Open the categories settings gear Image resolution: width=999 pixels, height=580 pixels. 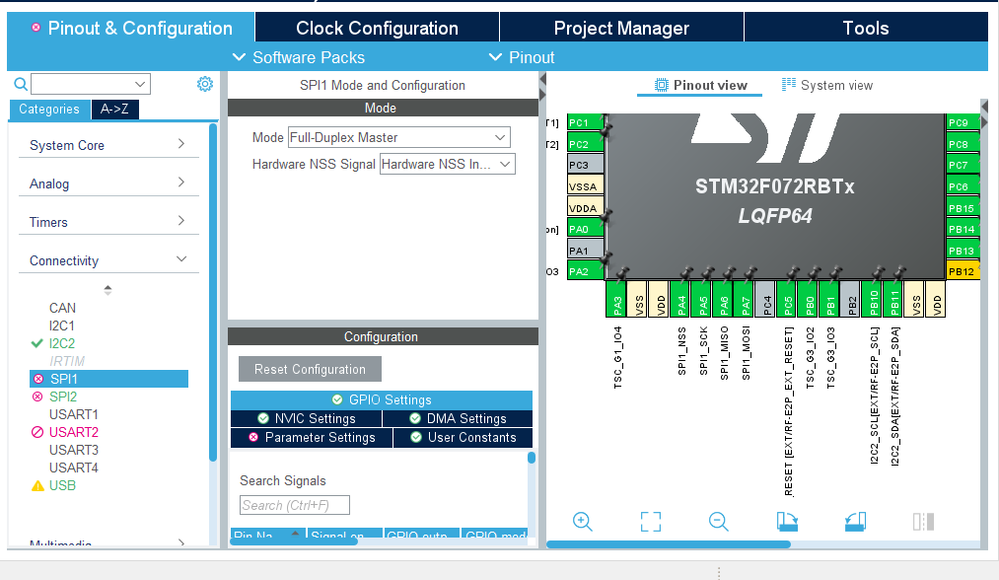[205, 84]
